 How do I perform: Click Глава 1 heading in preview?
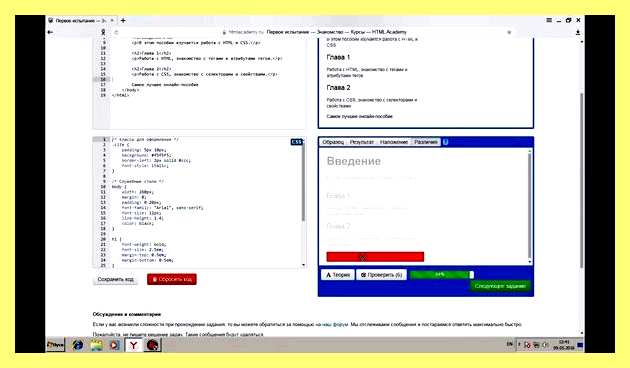pyautogui.click(x=338, y=57)
